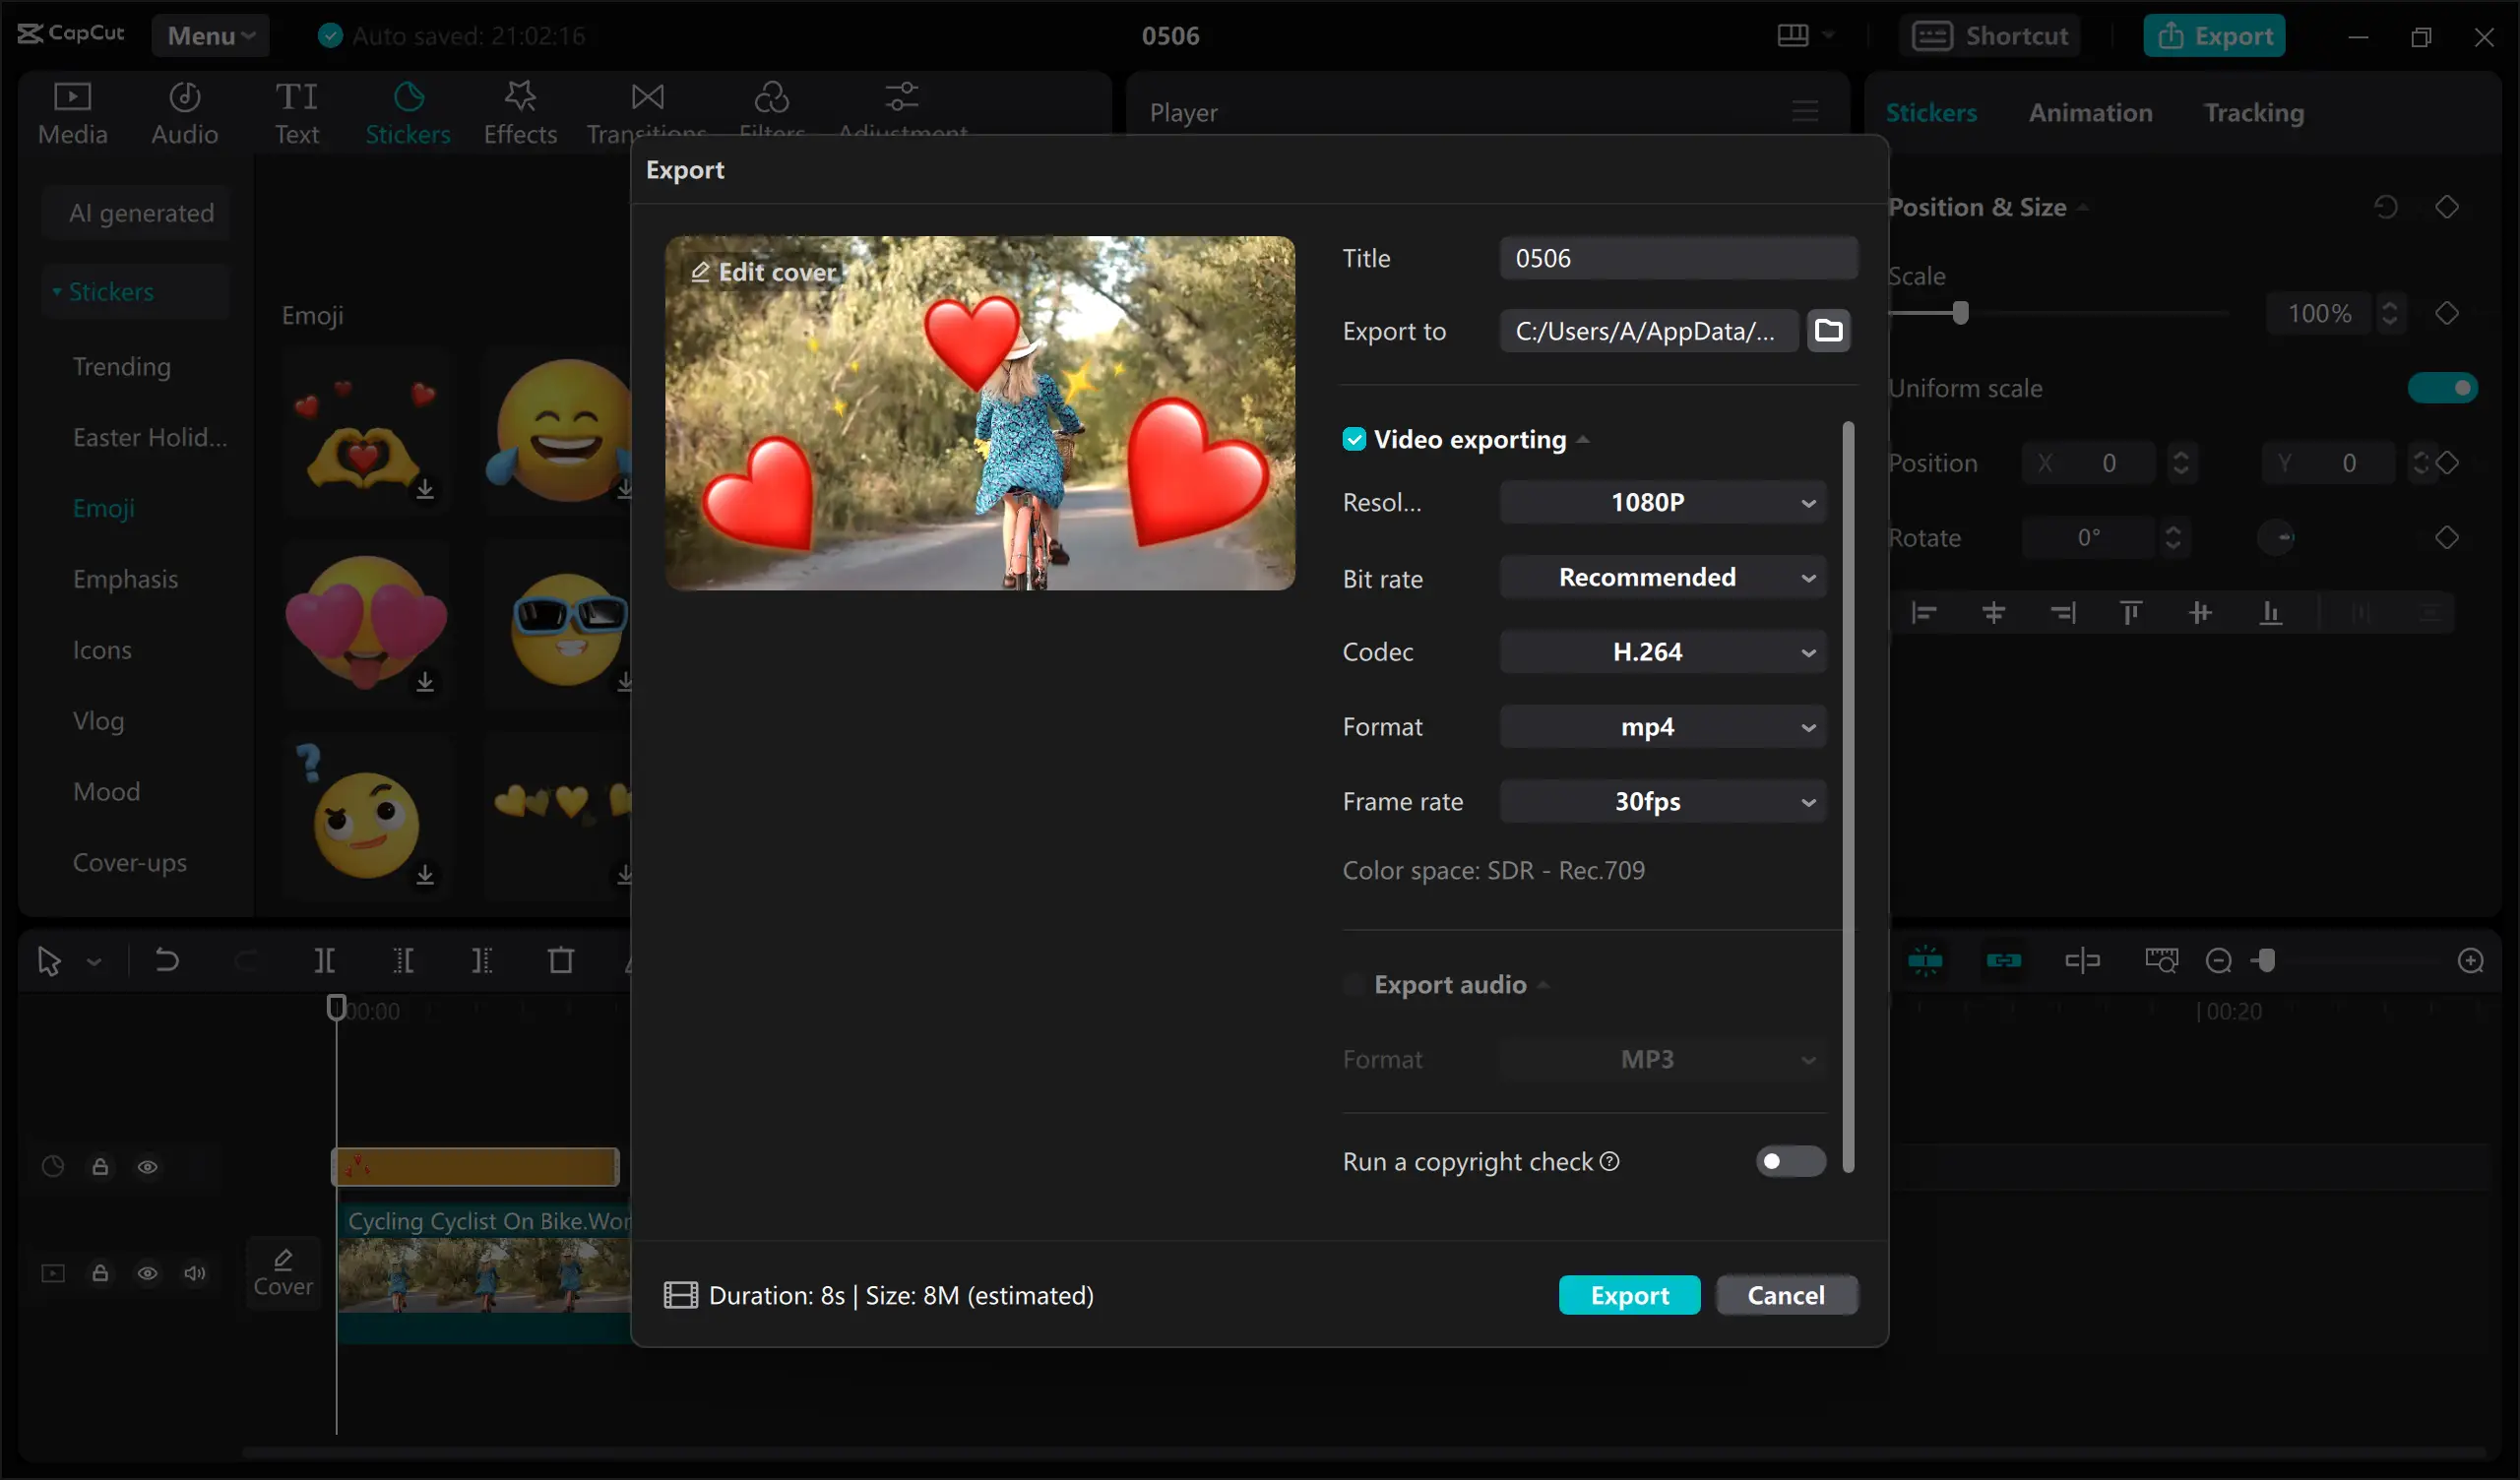Delete the selected clip using the trash icon
Screen dimensions: 2520x1480
pos(560,960)
